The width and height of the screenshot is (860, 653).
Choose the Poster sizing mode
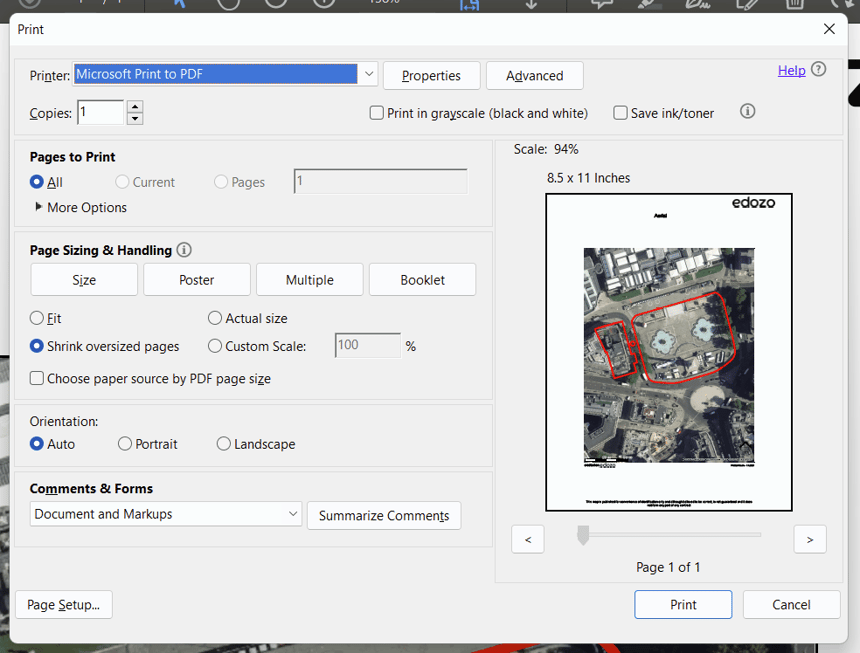197,280
